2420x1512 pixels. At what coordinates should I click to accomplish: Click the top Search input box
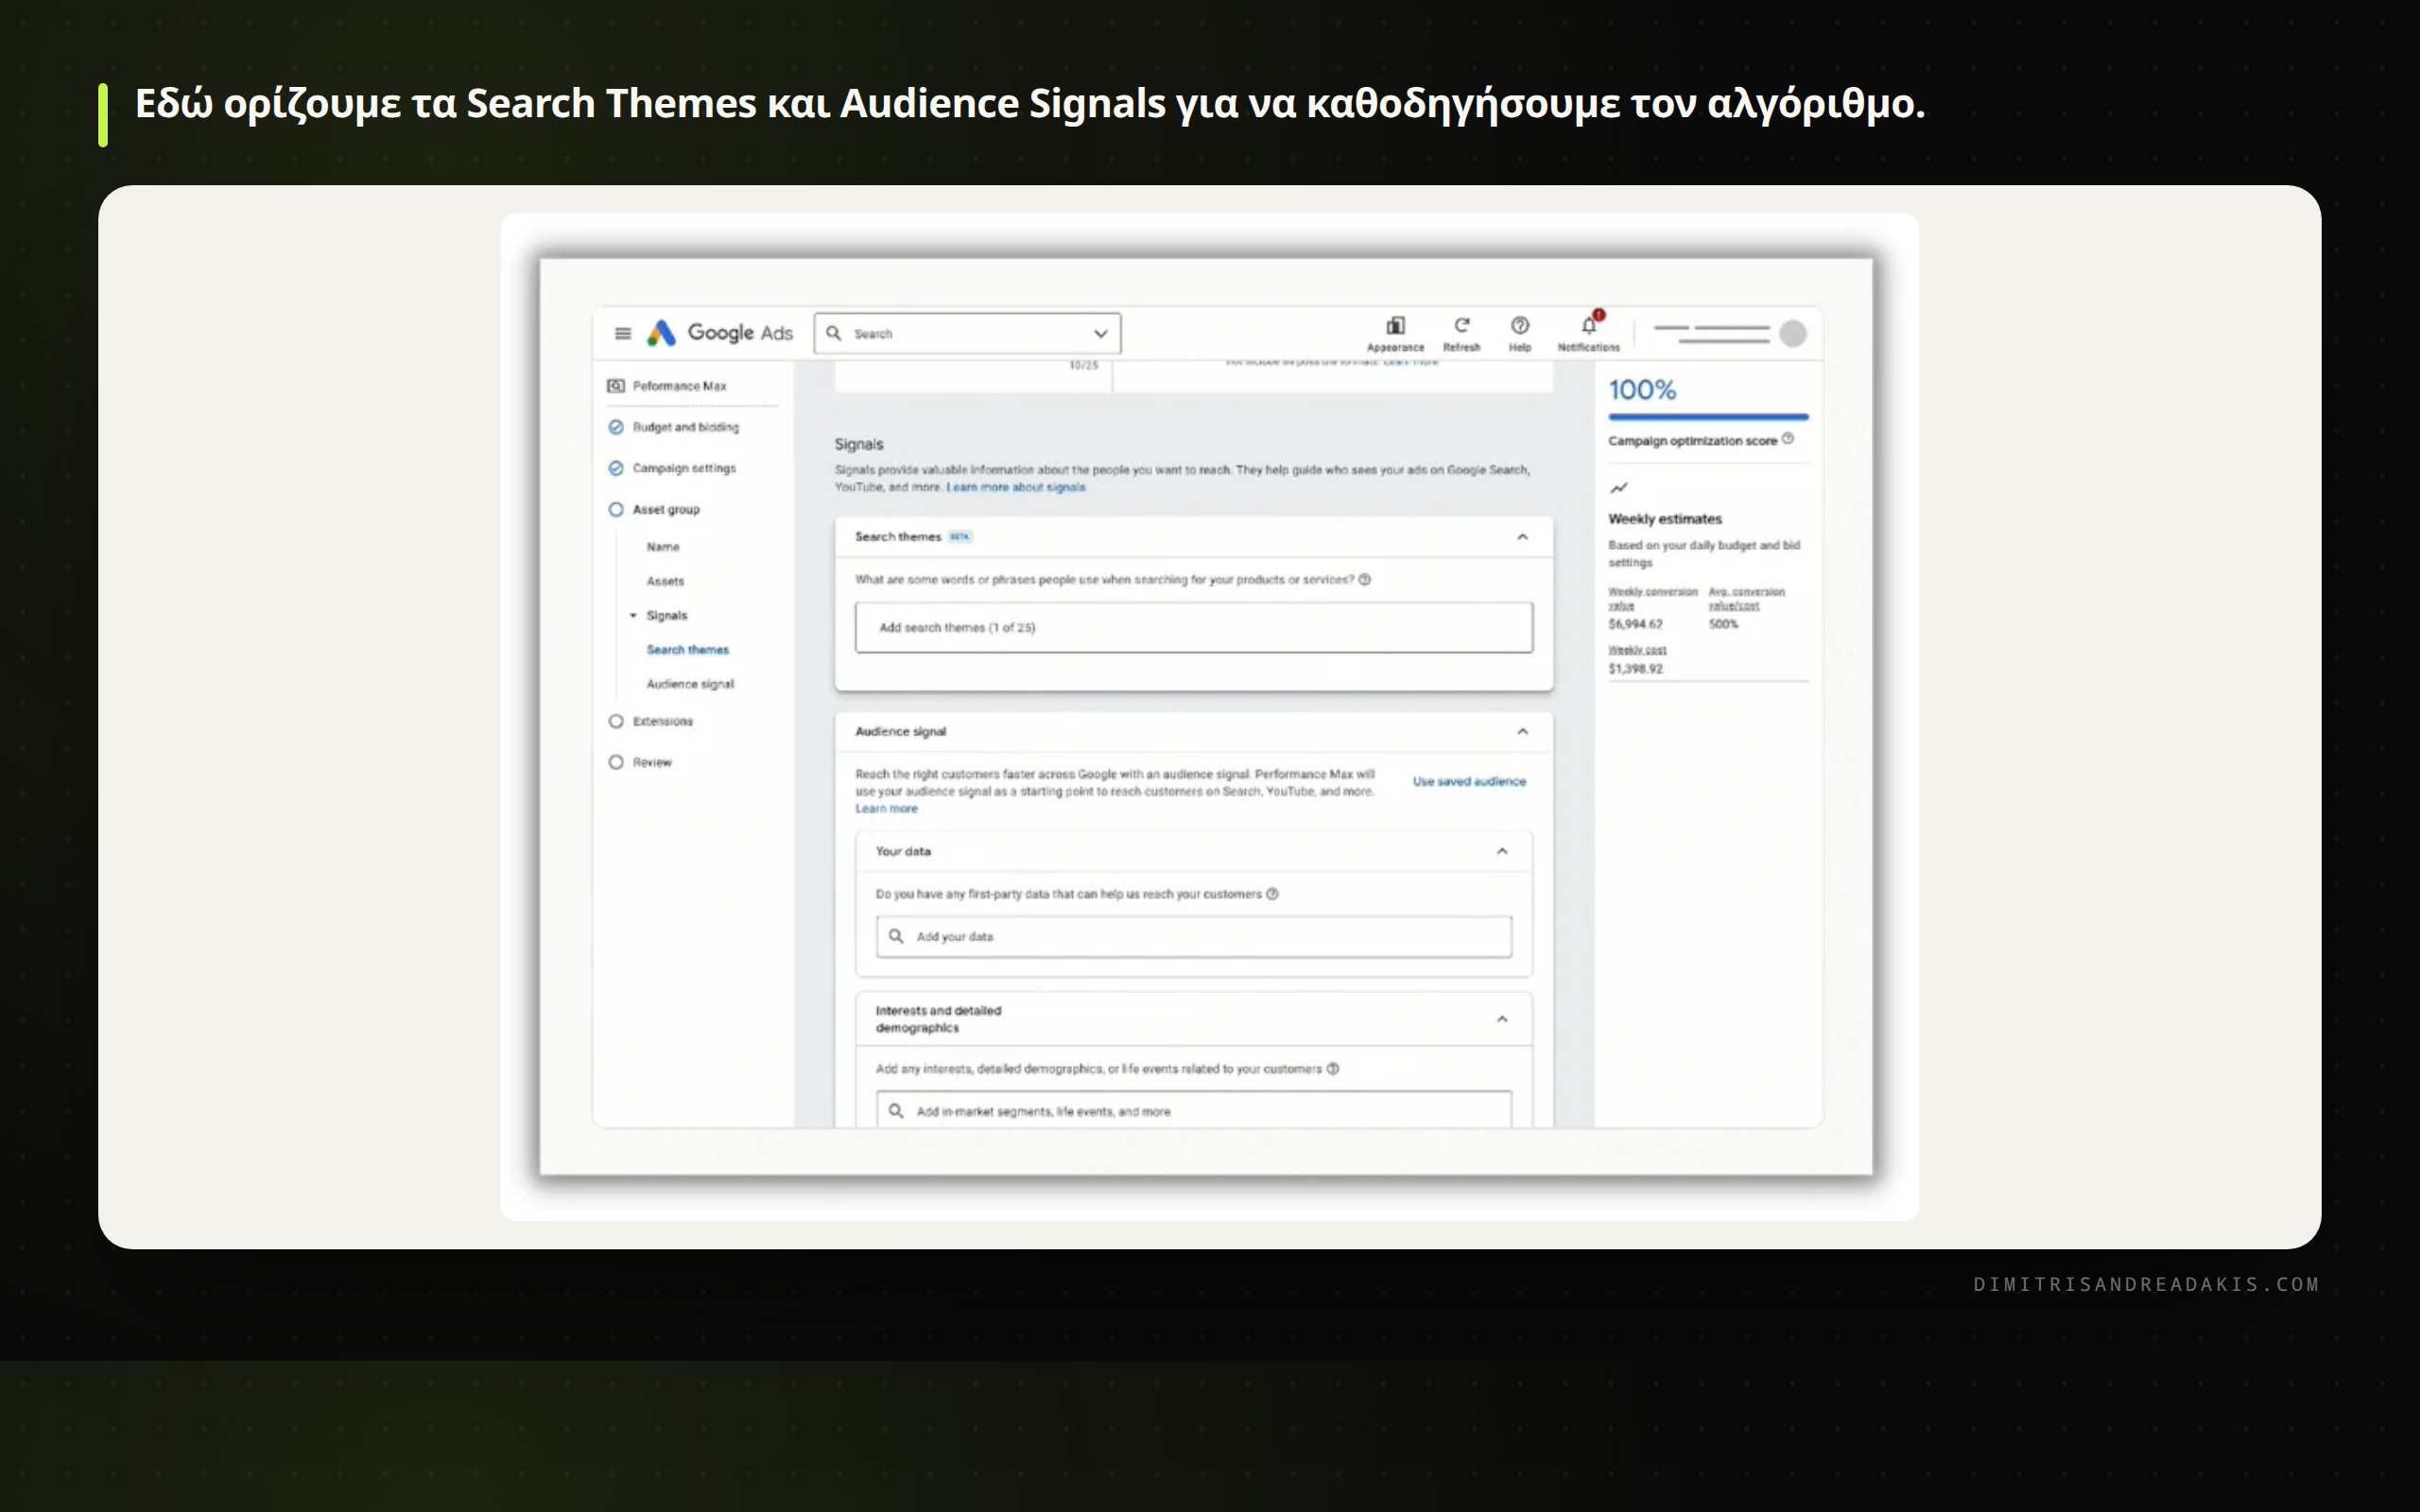967,333
